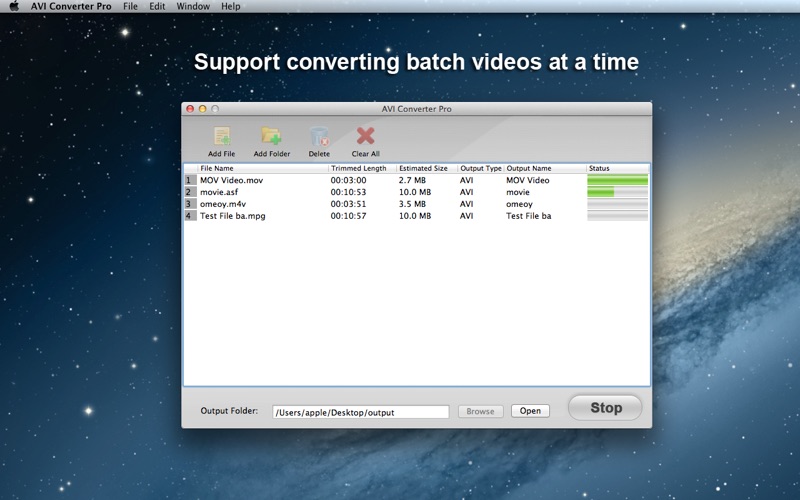Screen dimensions: 800x500
Task: Click status bar of omeoy.m4v row
Action: [x=617, y=204]
